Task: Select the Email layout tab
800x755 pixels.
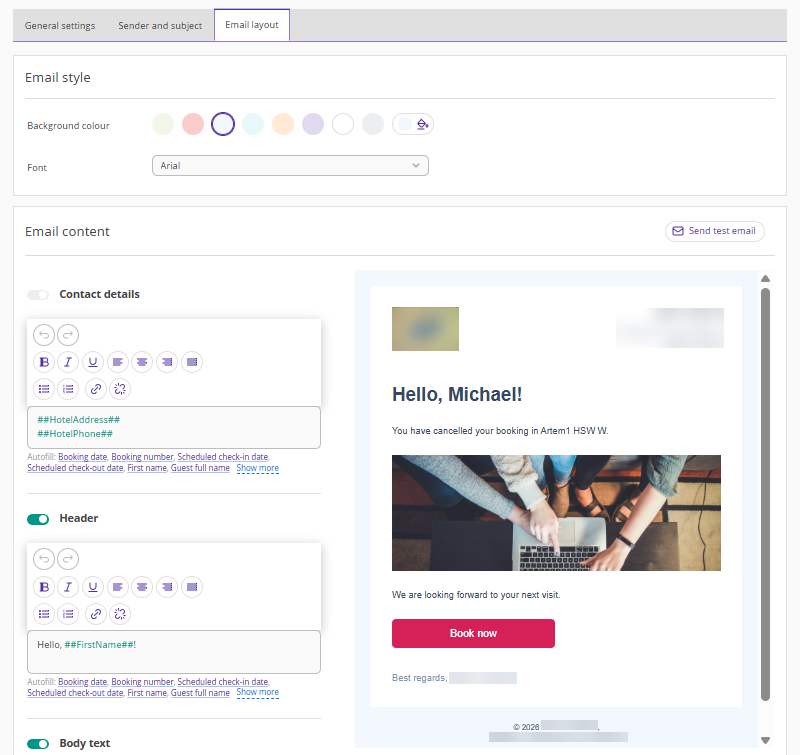Action: [x=252, y=25]
